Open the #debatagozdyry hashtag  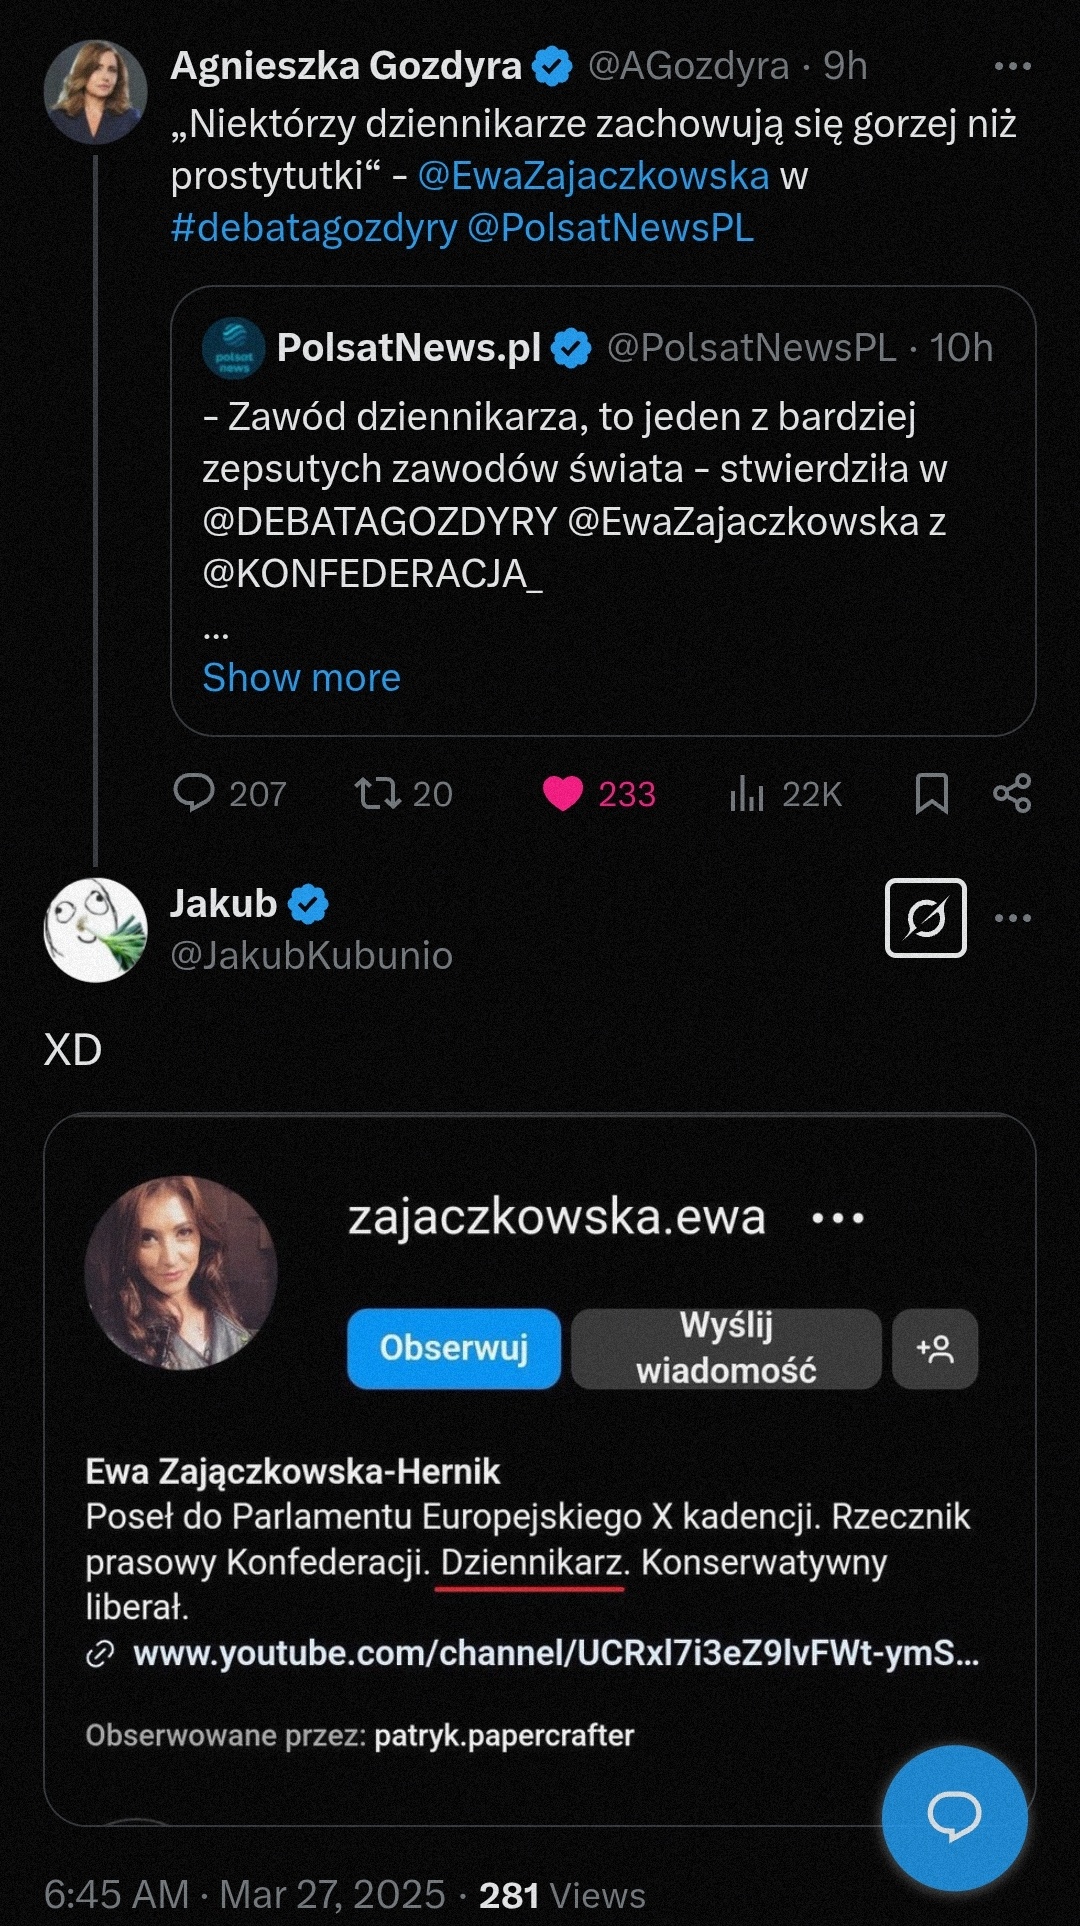[x=313, y=228]
